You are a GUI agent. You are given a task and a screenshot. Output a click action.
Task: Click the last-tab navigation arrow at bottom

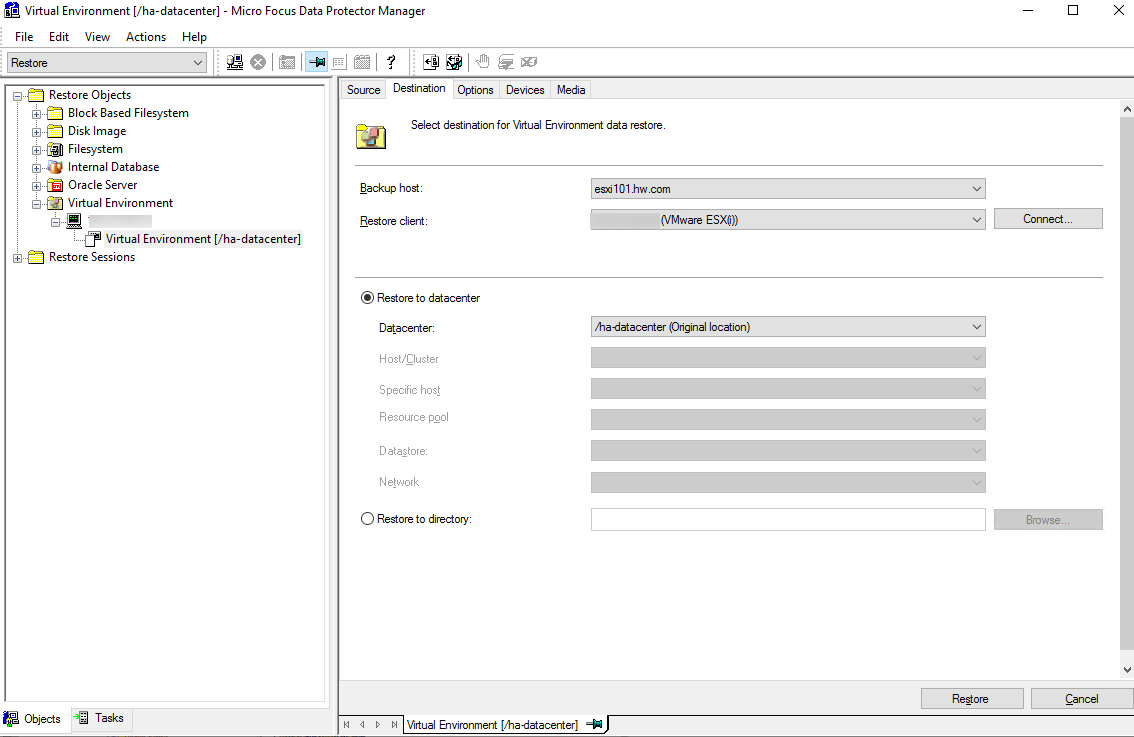(394, 724)
